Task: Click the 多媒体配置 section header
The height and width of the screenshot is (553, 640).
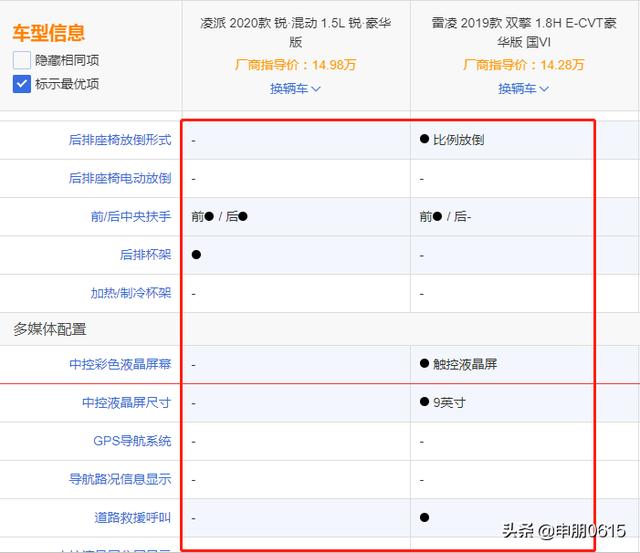Action: [x=49, y=329]
